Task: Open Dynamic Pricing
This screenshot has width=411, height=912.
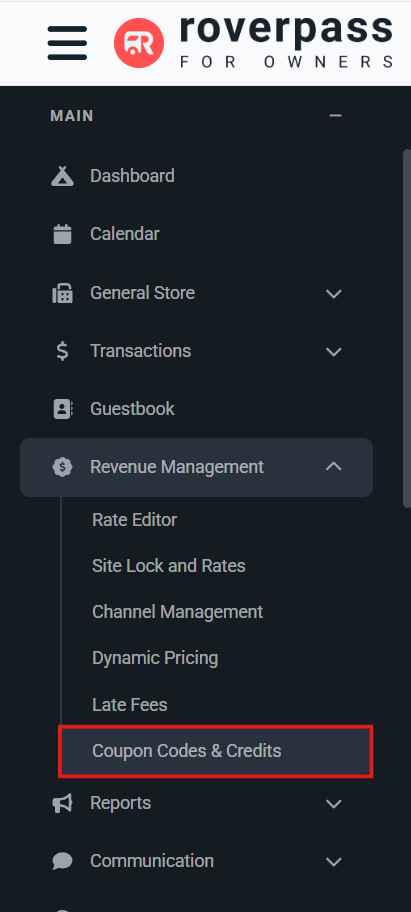Action: [x=155, y=658]
